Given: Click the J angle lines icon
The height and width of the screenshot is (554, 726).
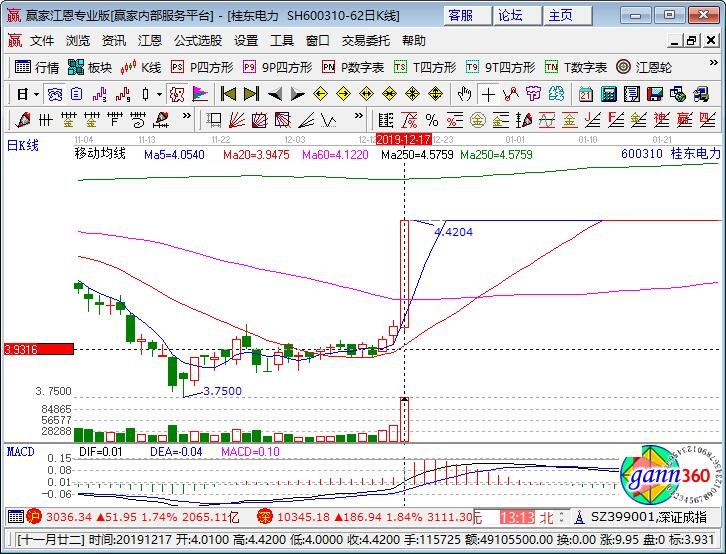Looking at the screenshot, I should (x=593, y=120).
